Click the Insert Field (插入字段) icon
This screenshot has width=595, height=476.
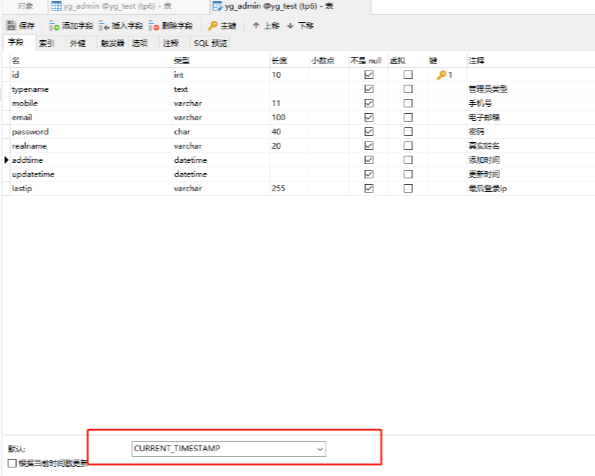(x=104, y=25)
